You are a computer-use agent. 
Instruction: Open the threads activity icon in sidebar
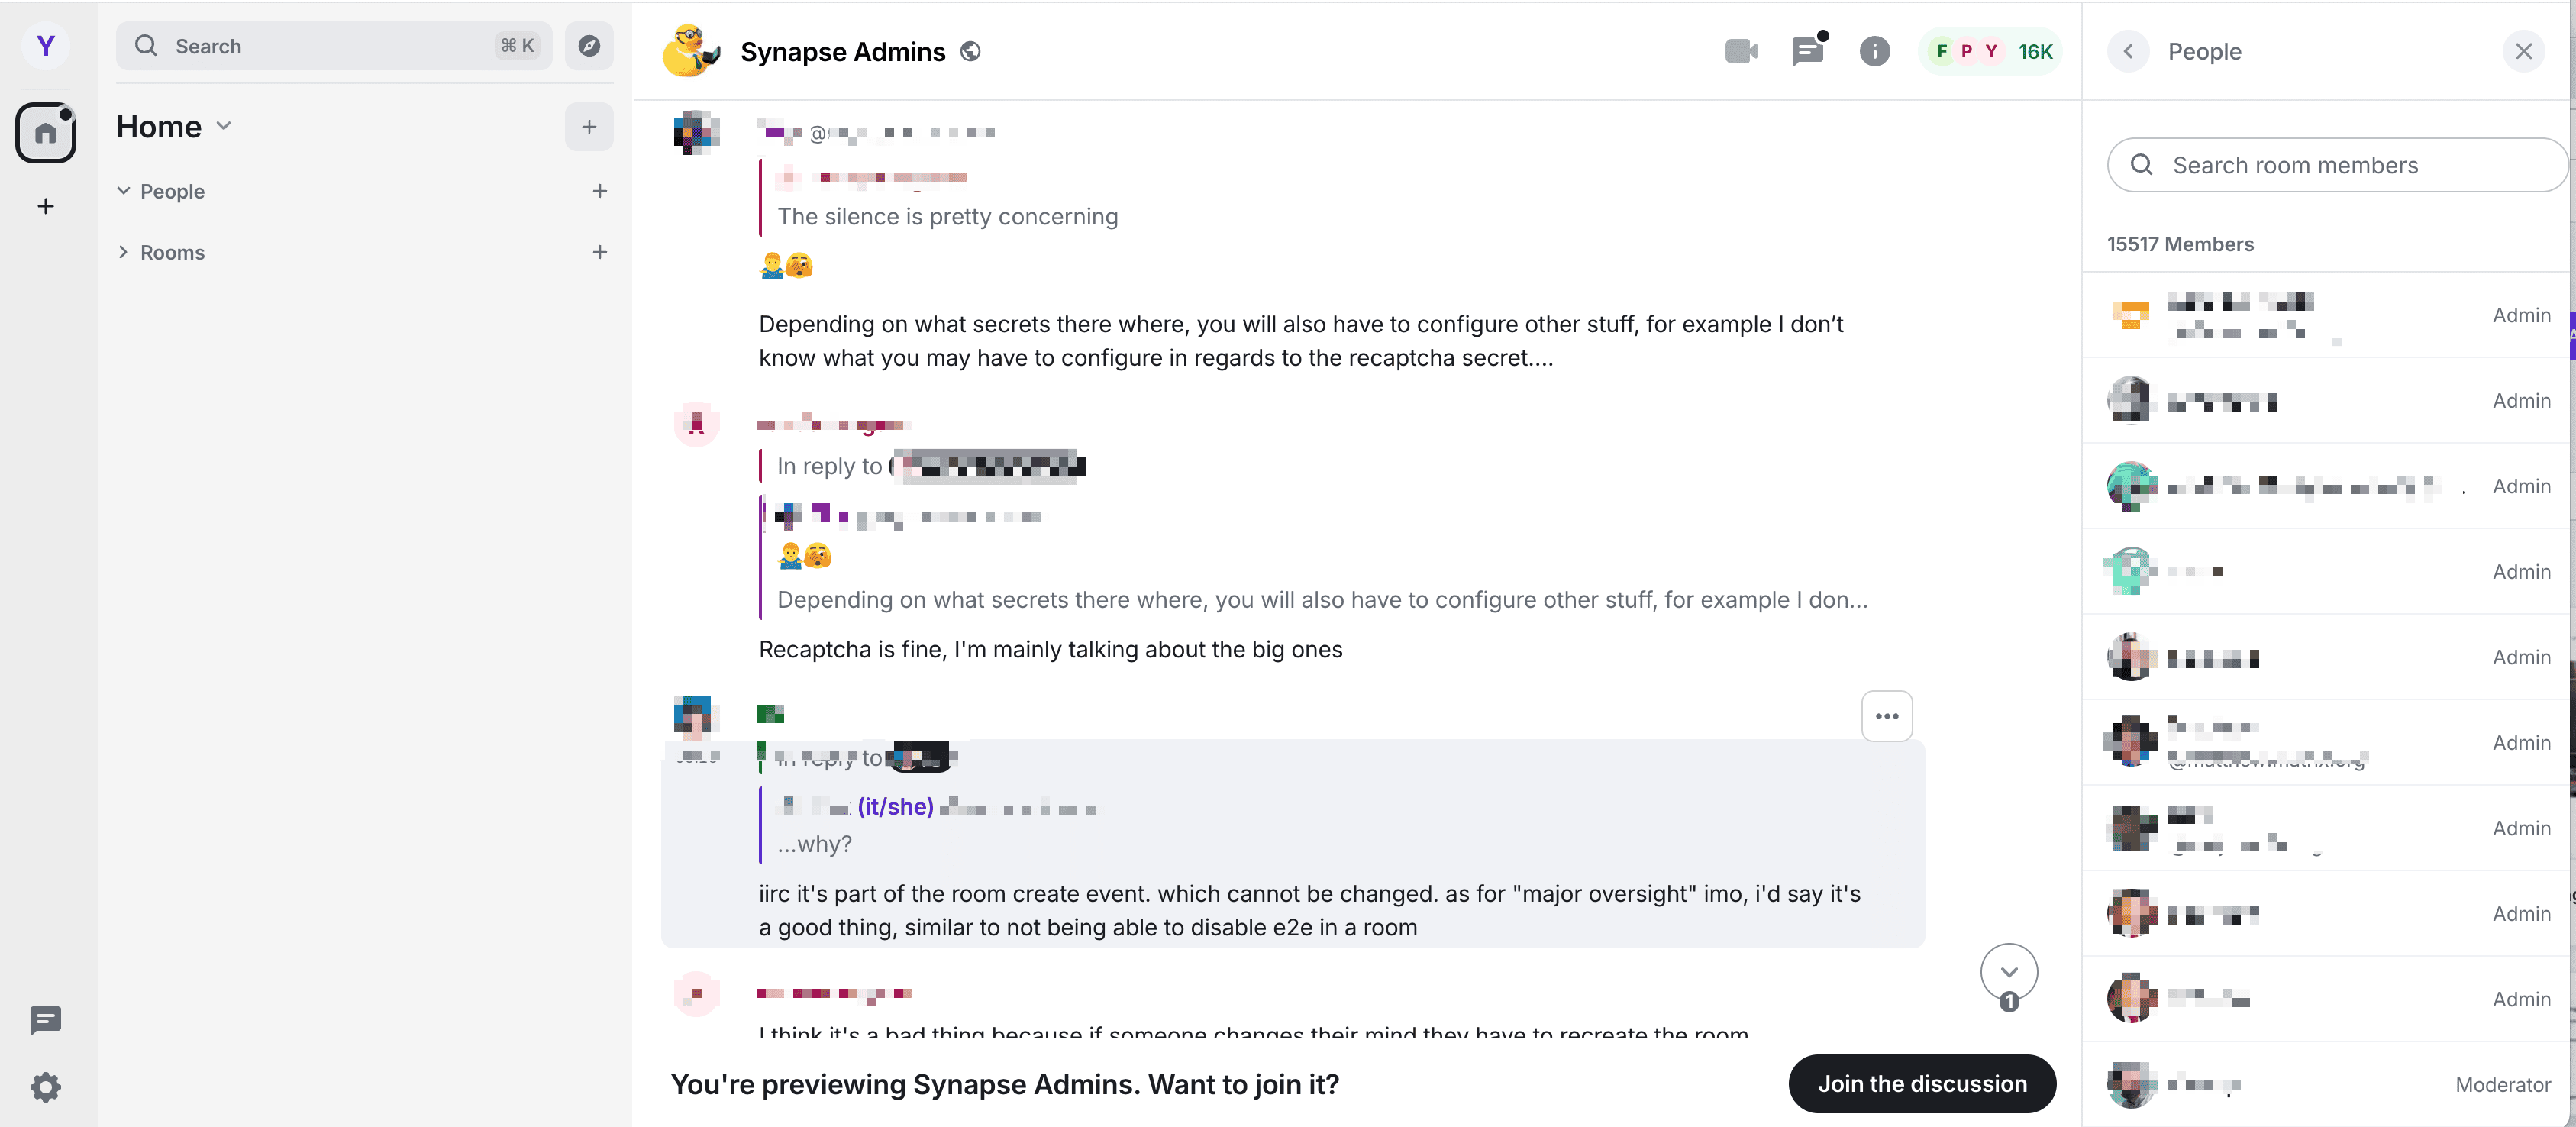point(46,1020)
